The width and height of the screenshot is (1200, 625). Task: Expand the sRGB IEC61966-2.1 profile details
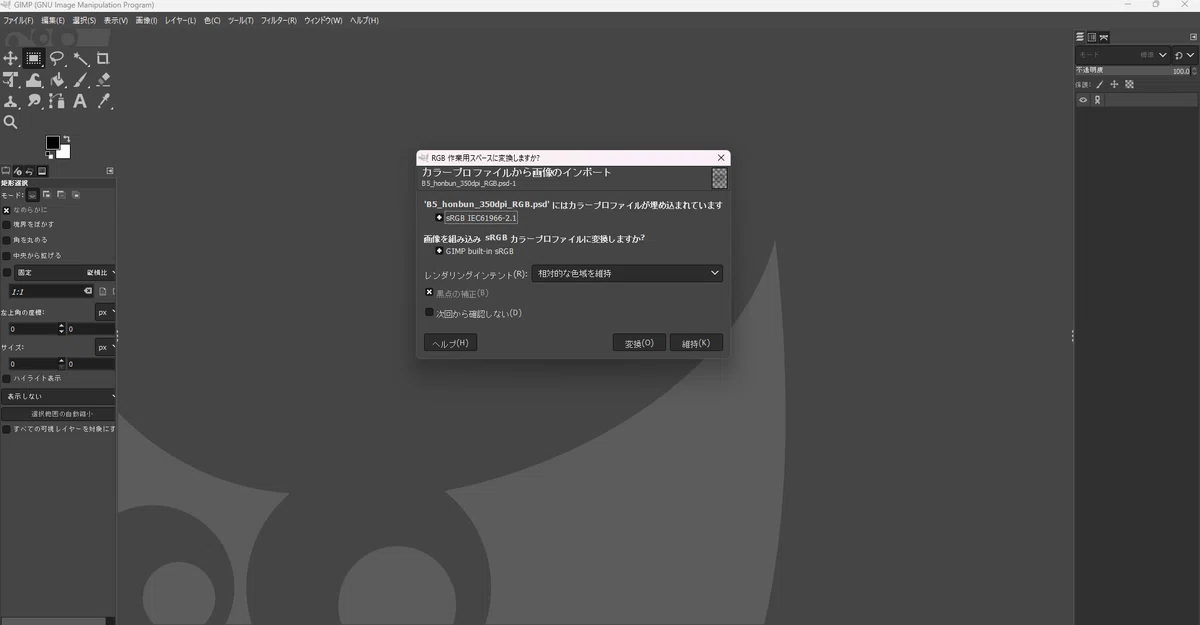(439, 218)
